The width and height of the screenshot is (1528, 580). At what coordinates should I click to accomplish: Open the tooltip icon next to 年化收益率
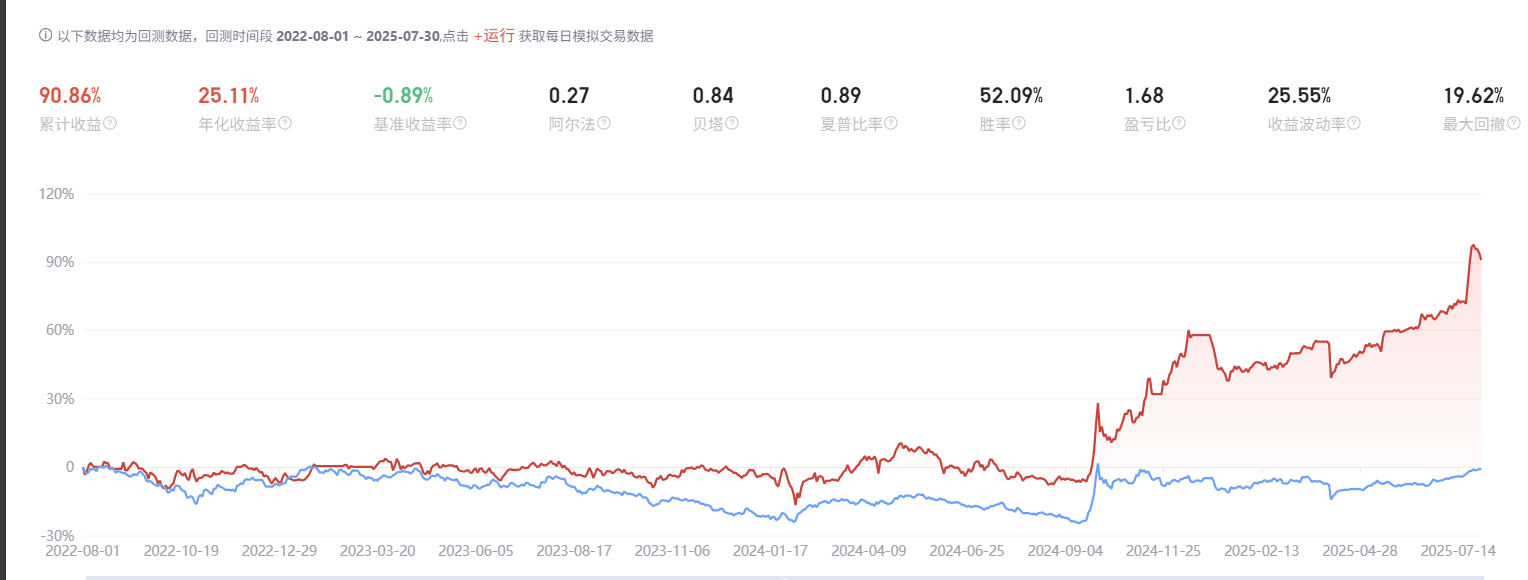pyautogui.click(x=285, y=123)
